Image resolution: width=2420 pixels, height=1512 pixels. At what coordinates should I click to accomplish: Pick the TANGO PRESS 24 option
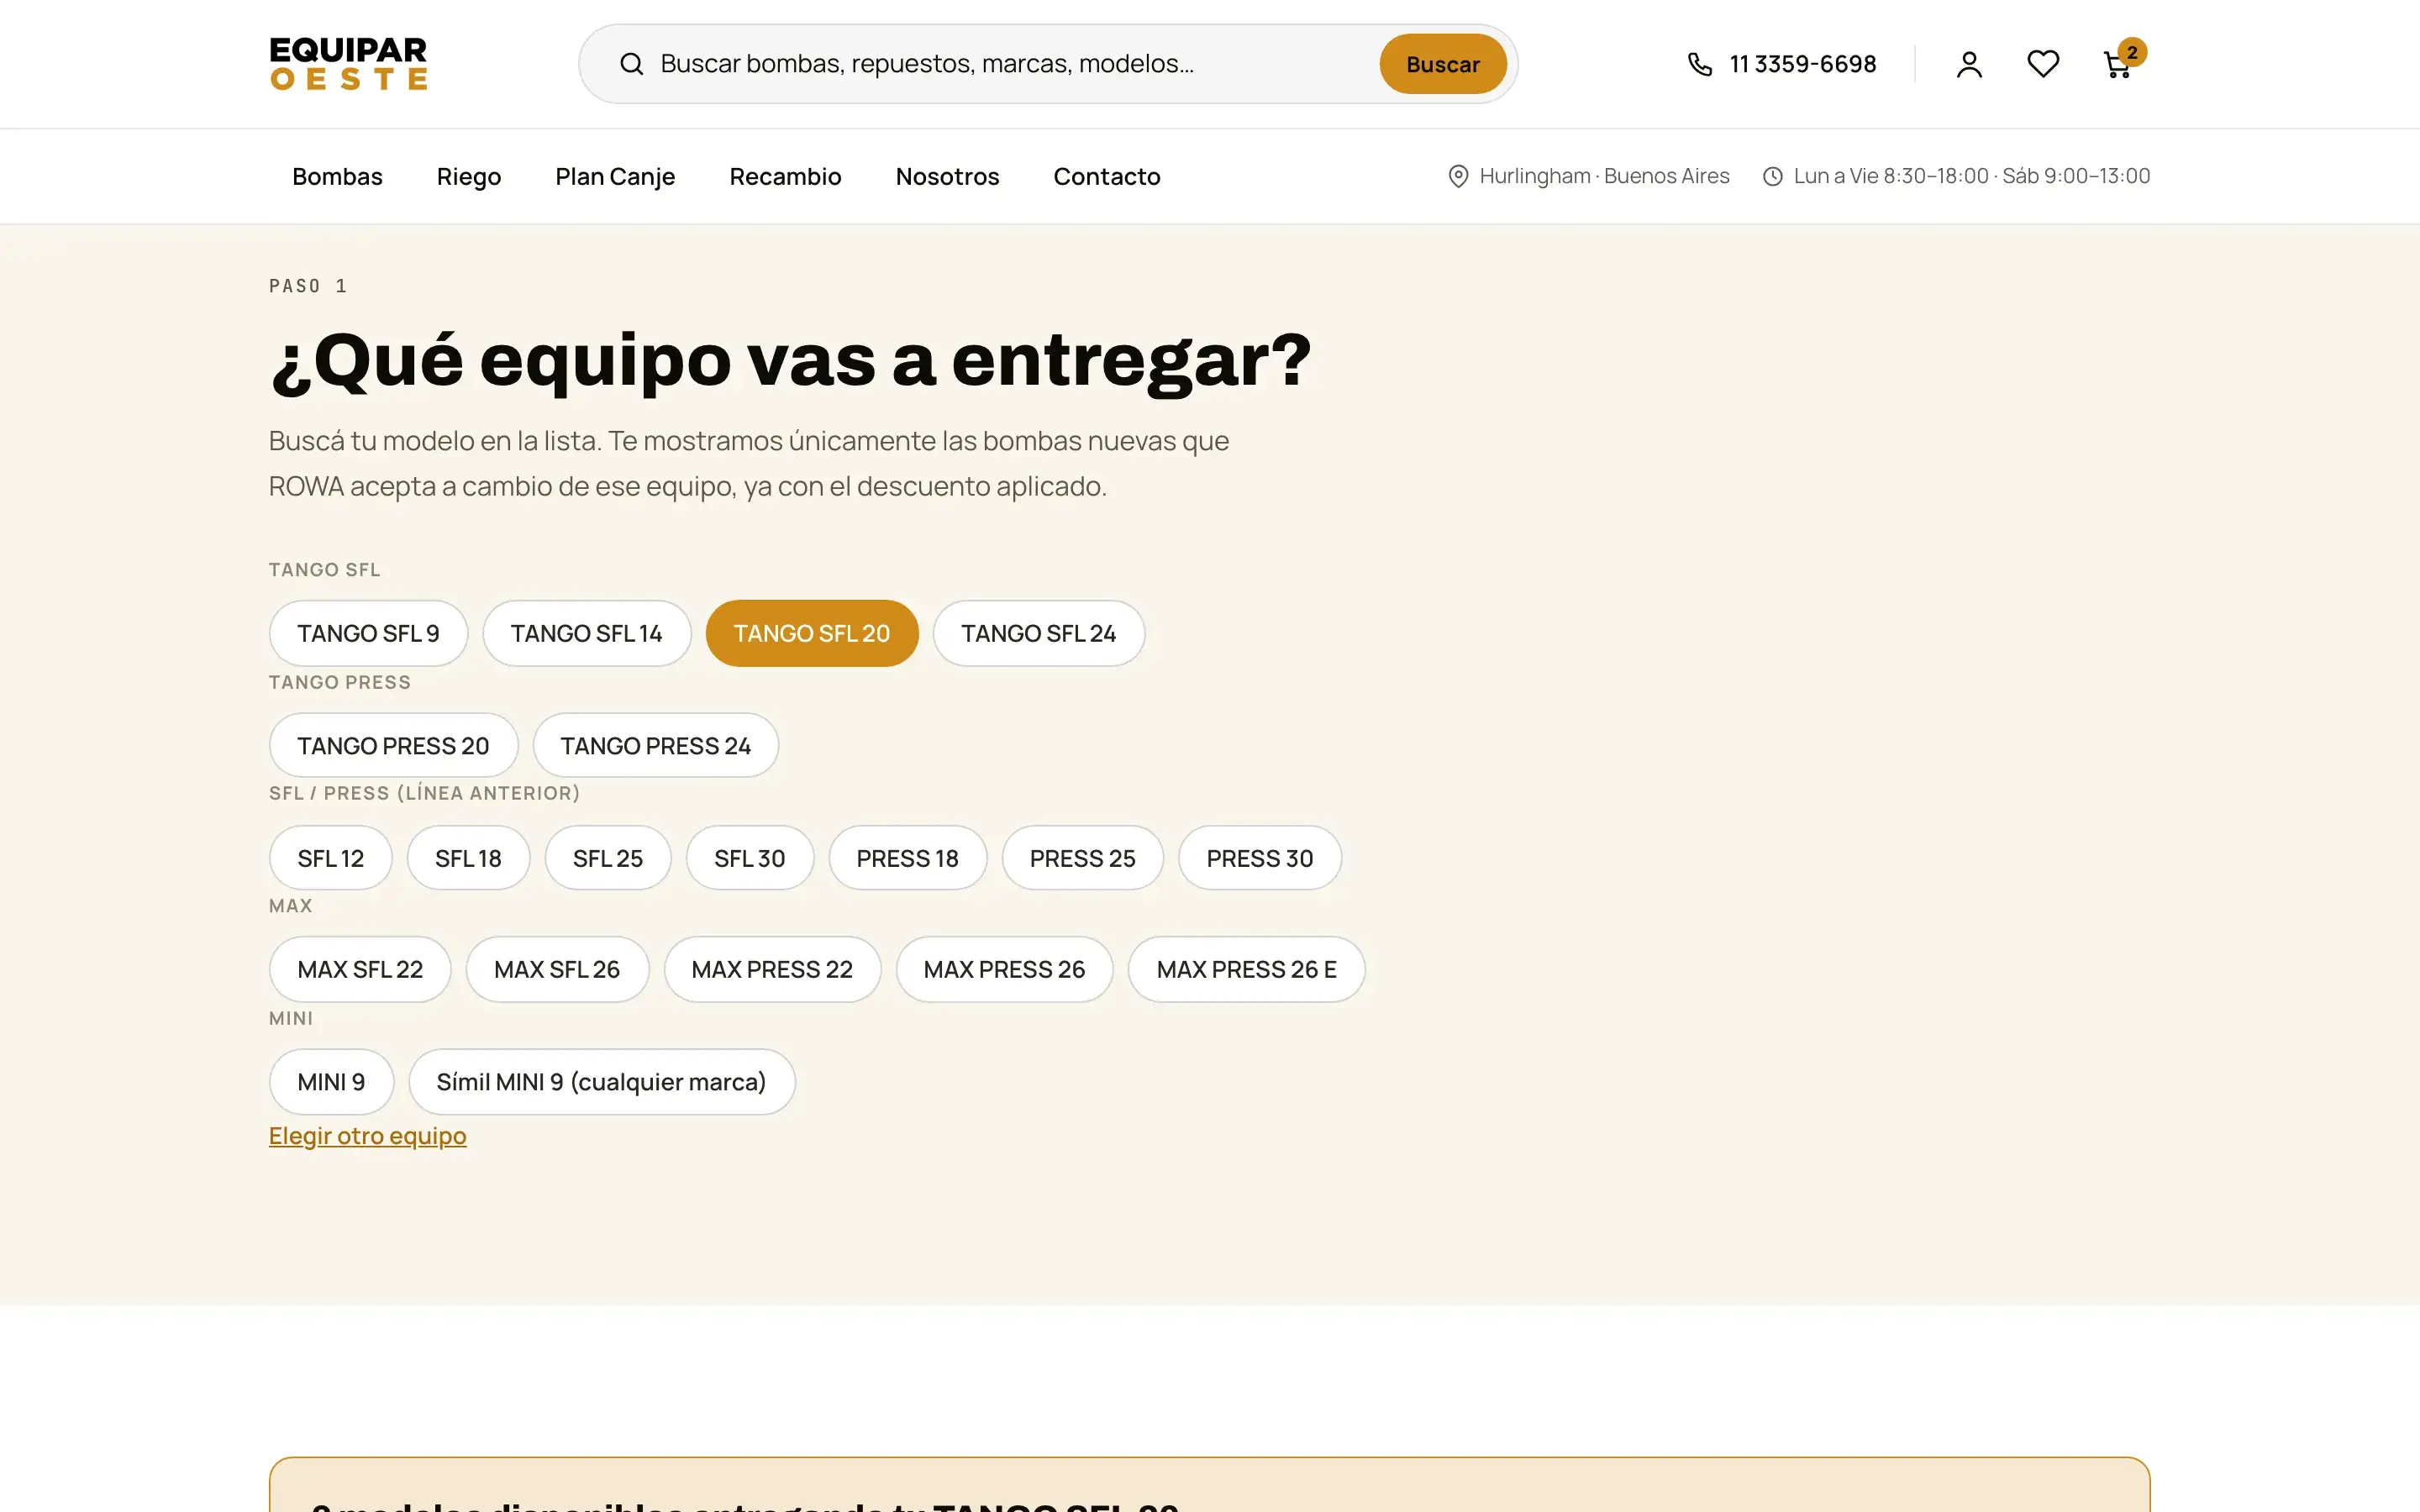(x=655, y=745)
